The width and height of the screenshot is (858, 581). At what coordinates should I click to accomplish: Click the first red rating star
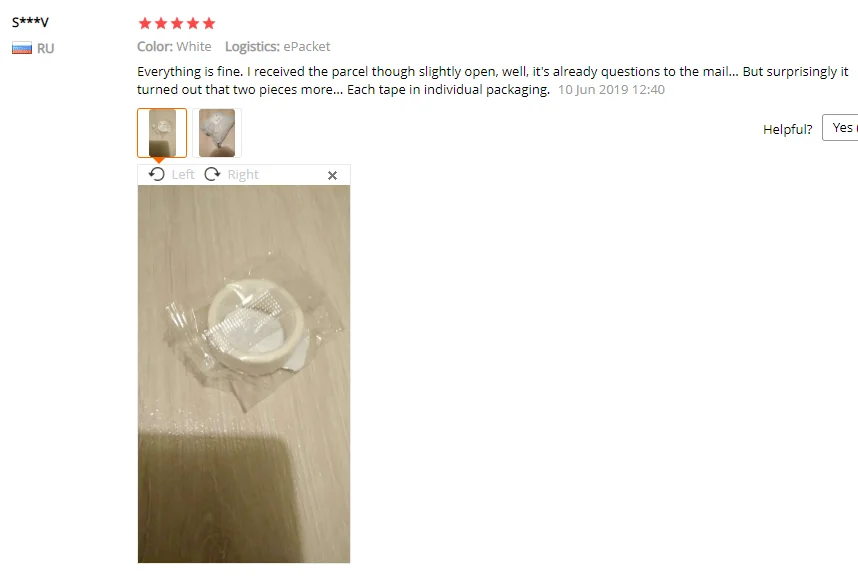145,23
